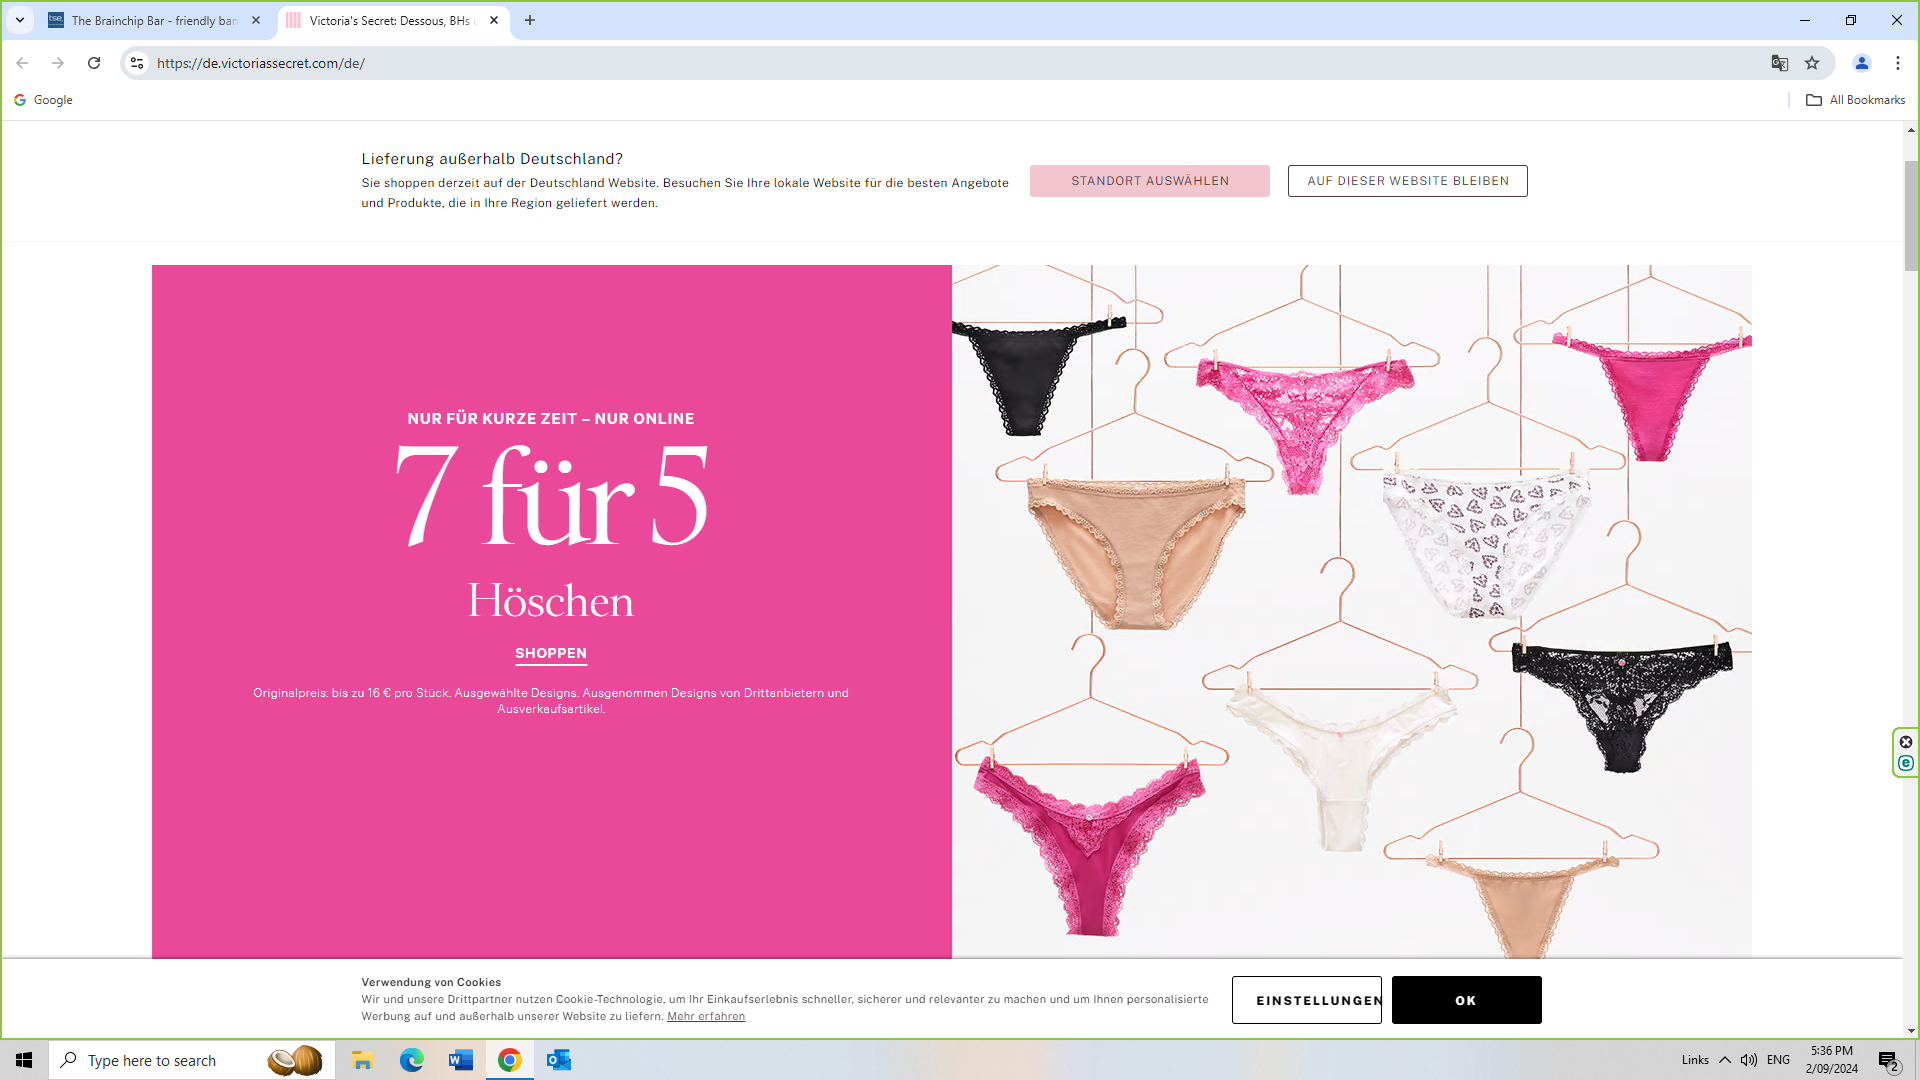The width and height of the screenshot is (1920, 1080).
Task: Open Chrome three-dot menu
Action: pos(1898,63)
